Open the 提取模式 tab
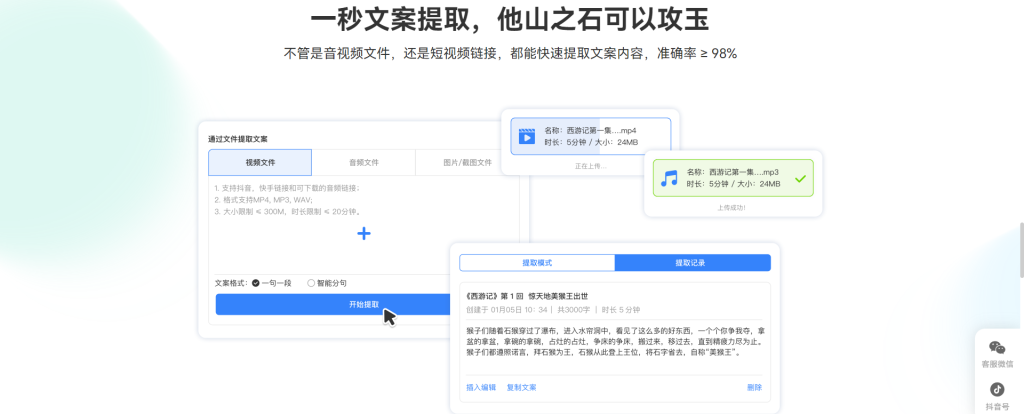 537,263
